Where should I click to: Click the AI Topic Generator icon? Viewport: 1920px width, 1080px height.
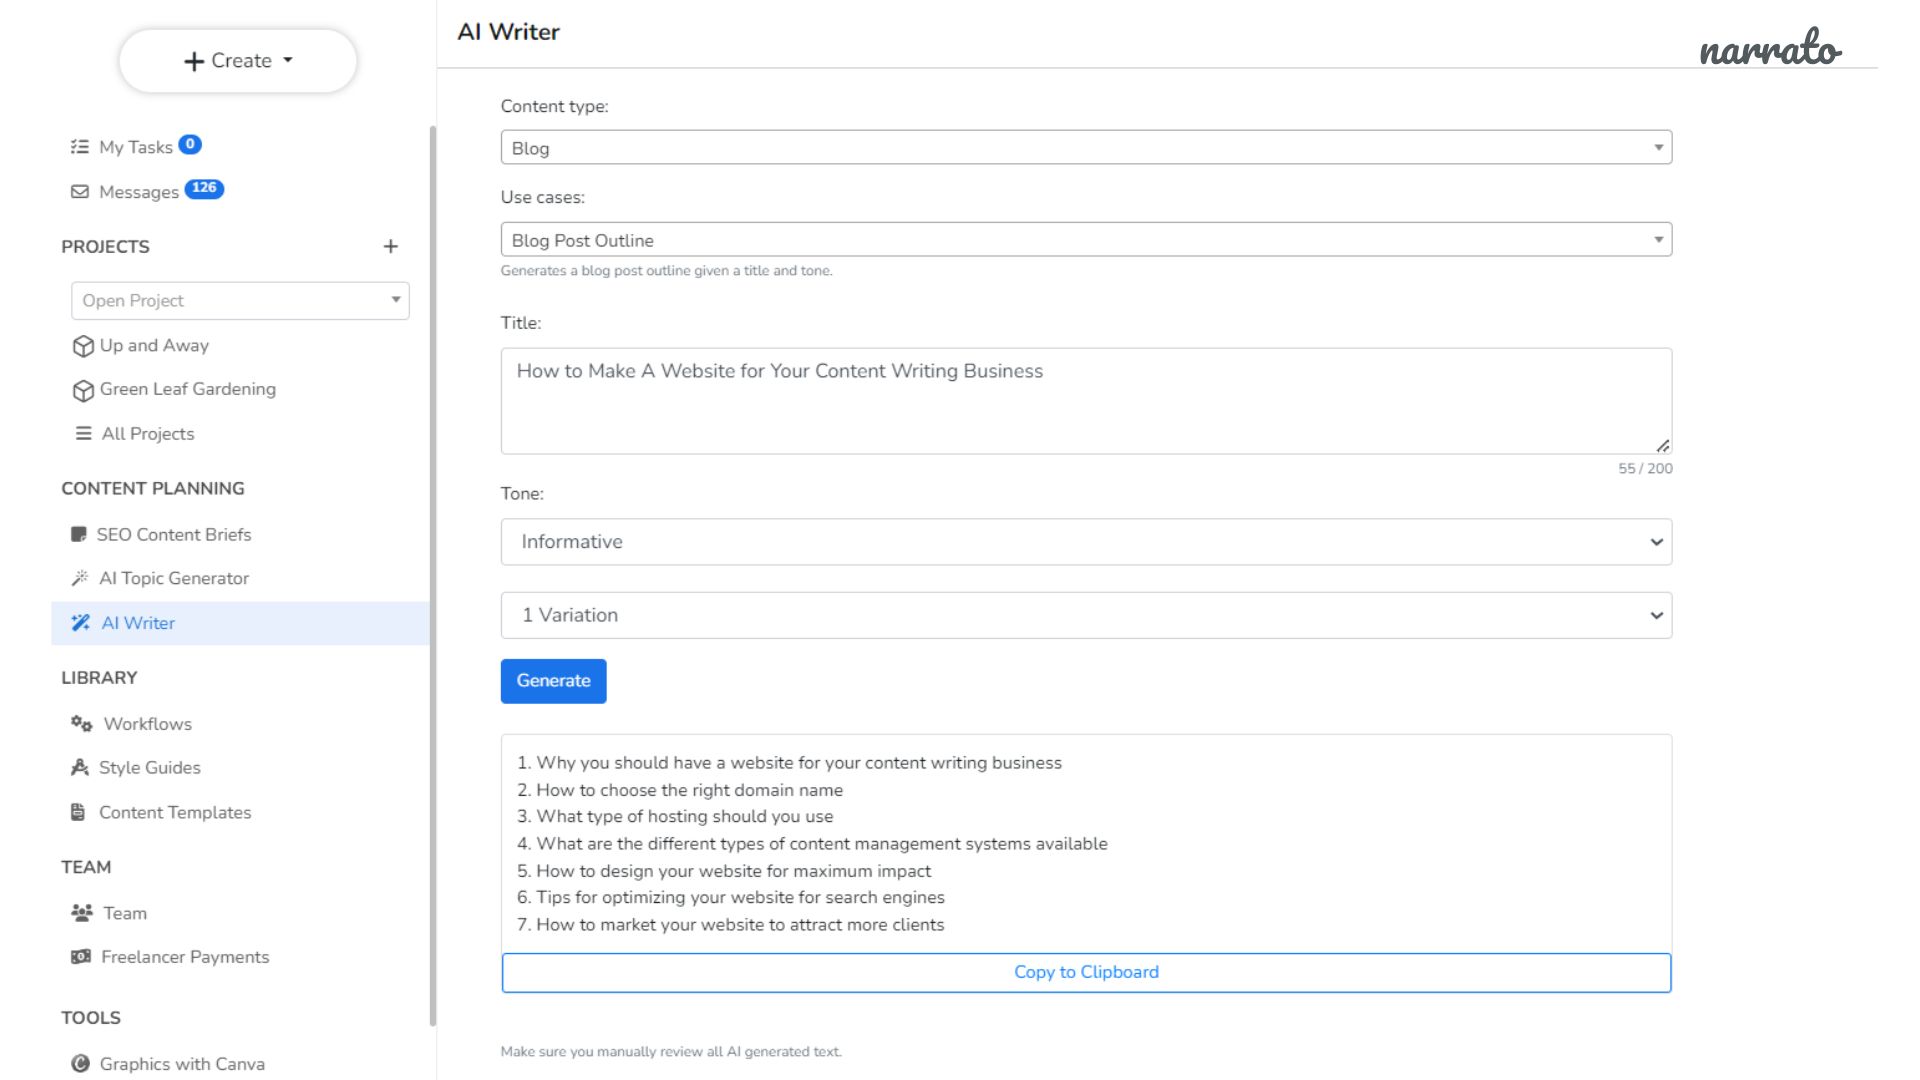click(x=82, y=578)
